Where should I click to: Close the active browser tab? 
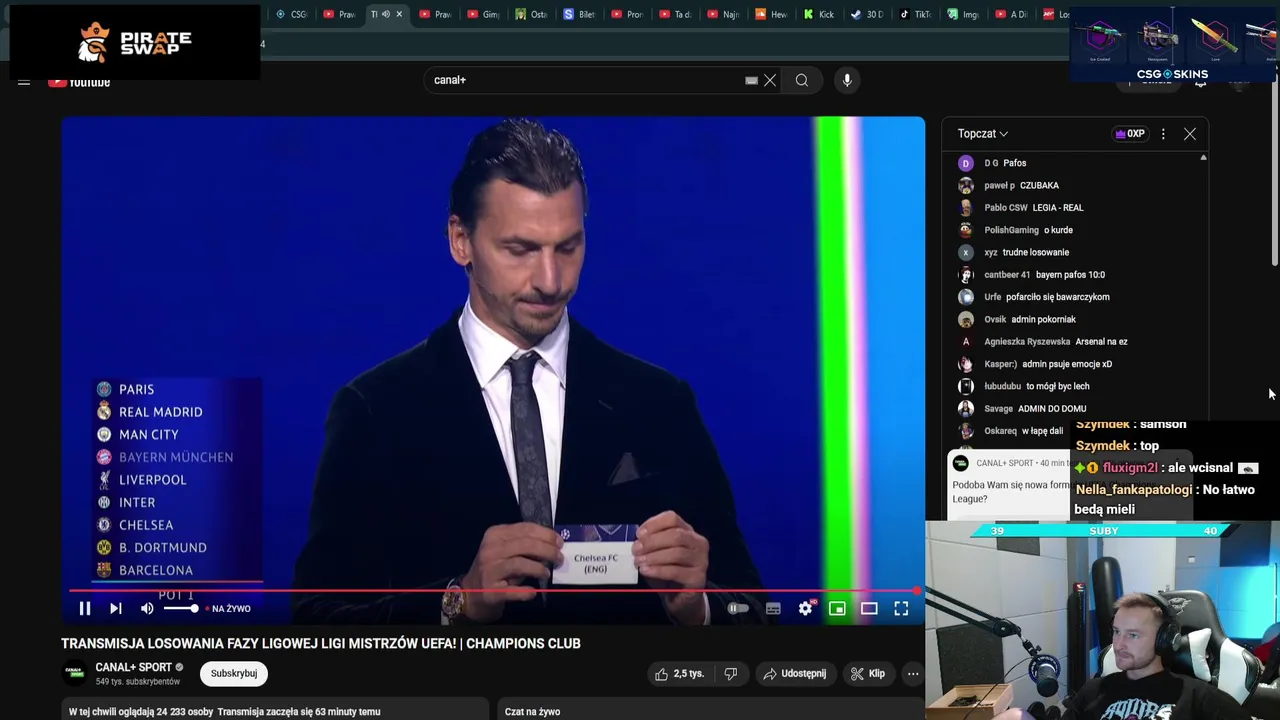click(399, 14)
